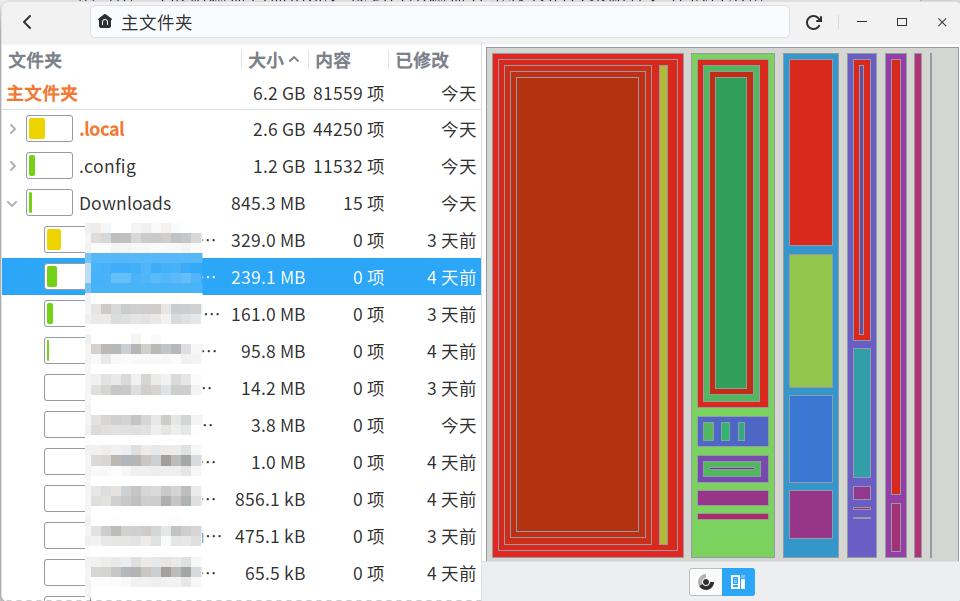Click the home icon in location bar
Image resolution: width=960 pixels, height=601 pixels.
(x=105, y=22)
